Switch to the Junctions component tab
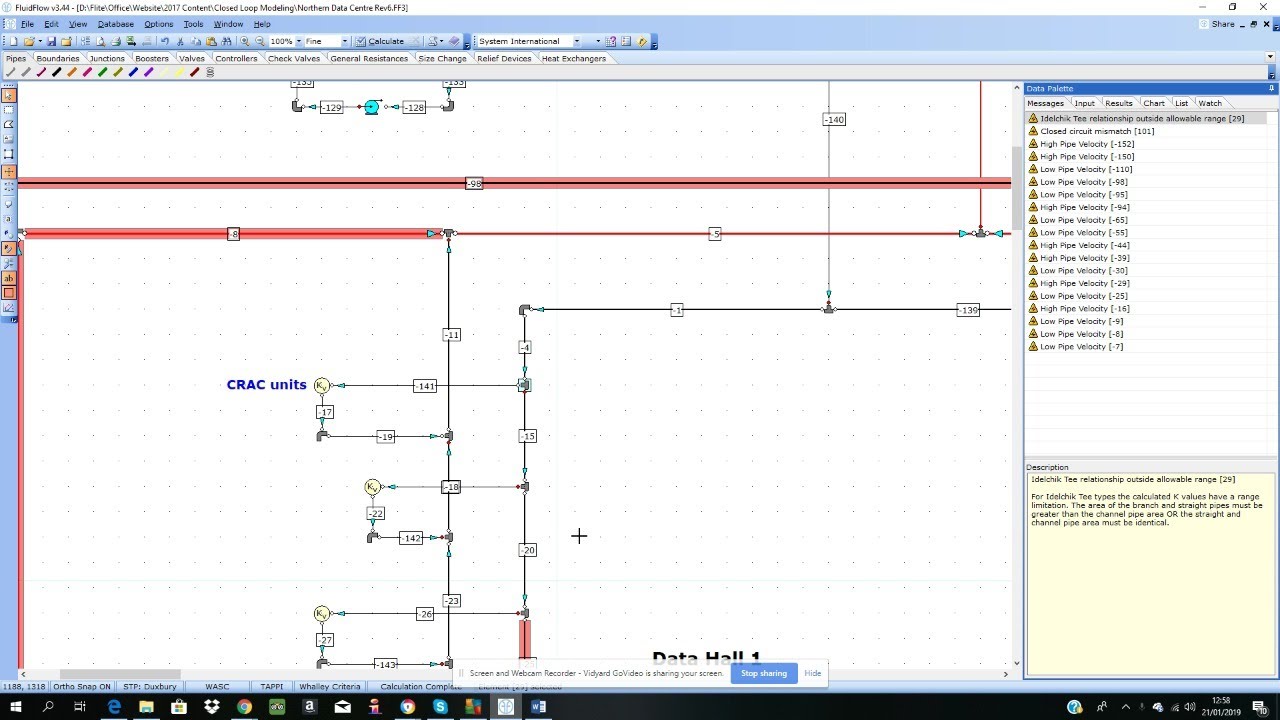 pos(107,58)
